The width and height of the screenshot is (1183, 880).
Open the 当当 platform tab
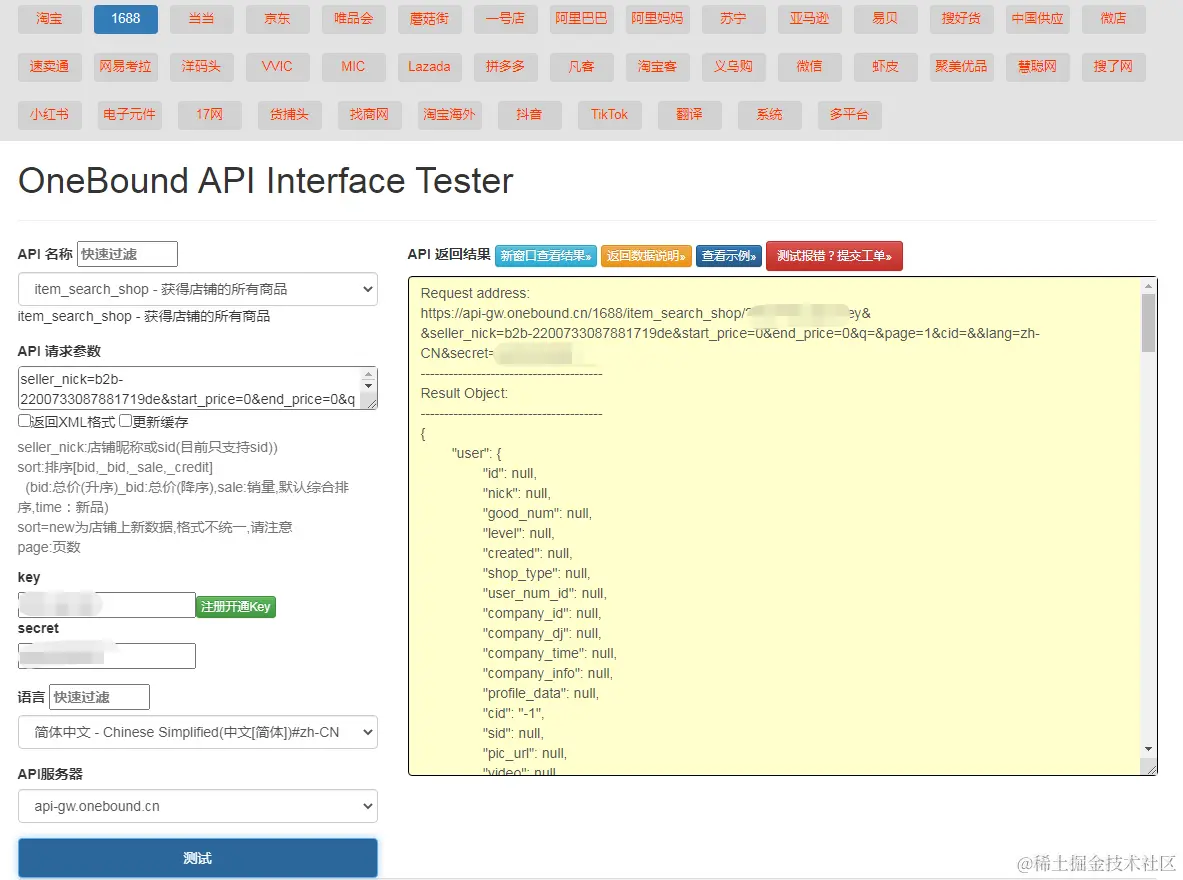click(201, 19)
